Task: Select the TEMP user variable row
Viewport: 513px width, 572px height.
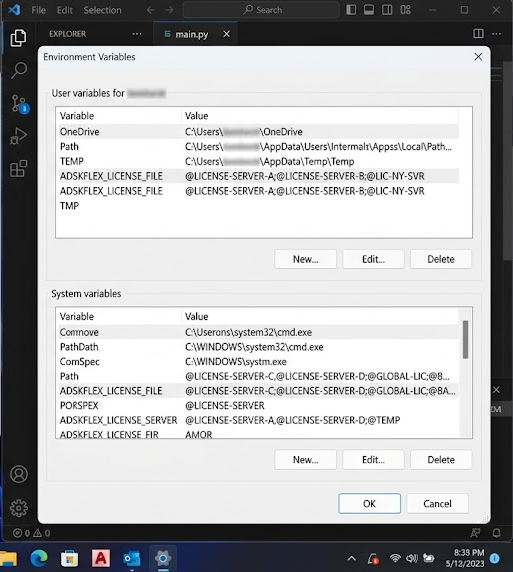Action: [258, 161]
